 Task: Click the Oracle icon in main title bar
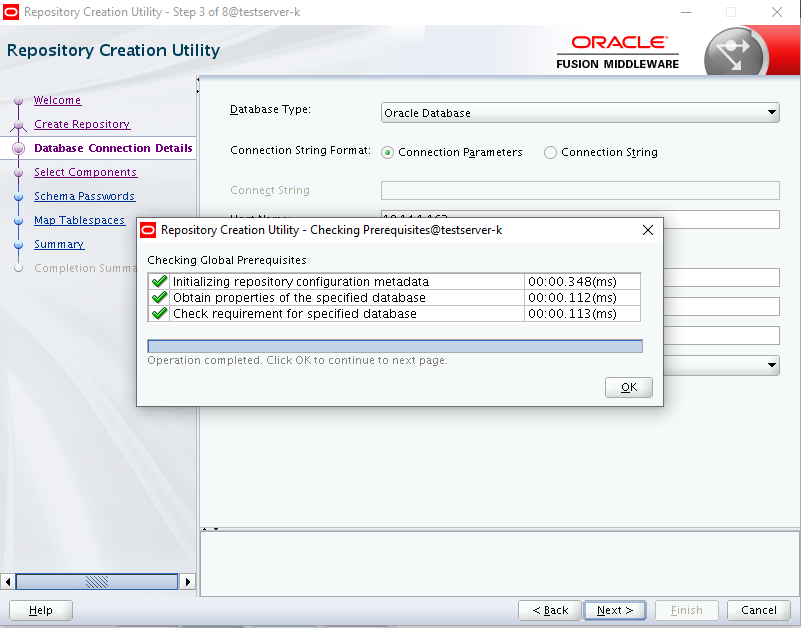click(x=11, y=12)
